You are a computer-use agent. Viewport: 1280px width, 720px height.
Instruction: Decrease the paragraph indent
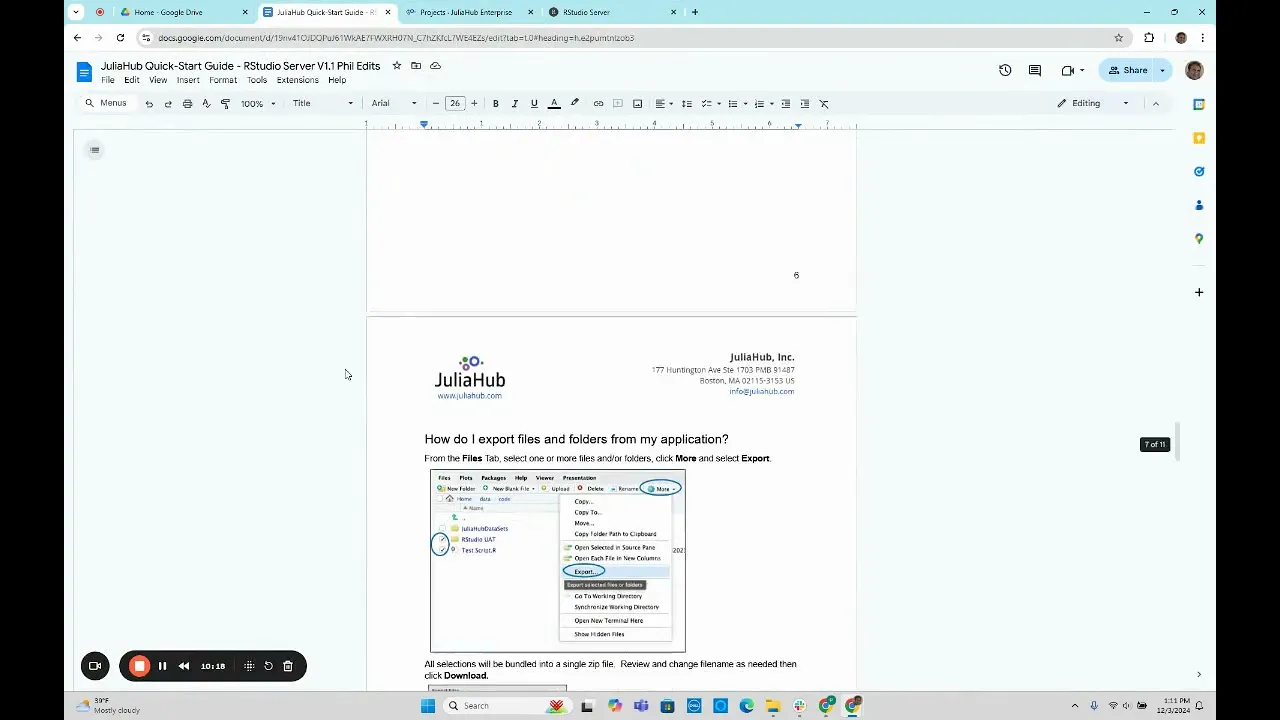click(x=786, y=104)
